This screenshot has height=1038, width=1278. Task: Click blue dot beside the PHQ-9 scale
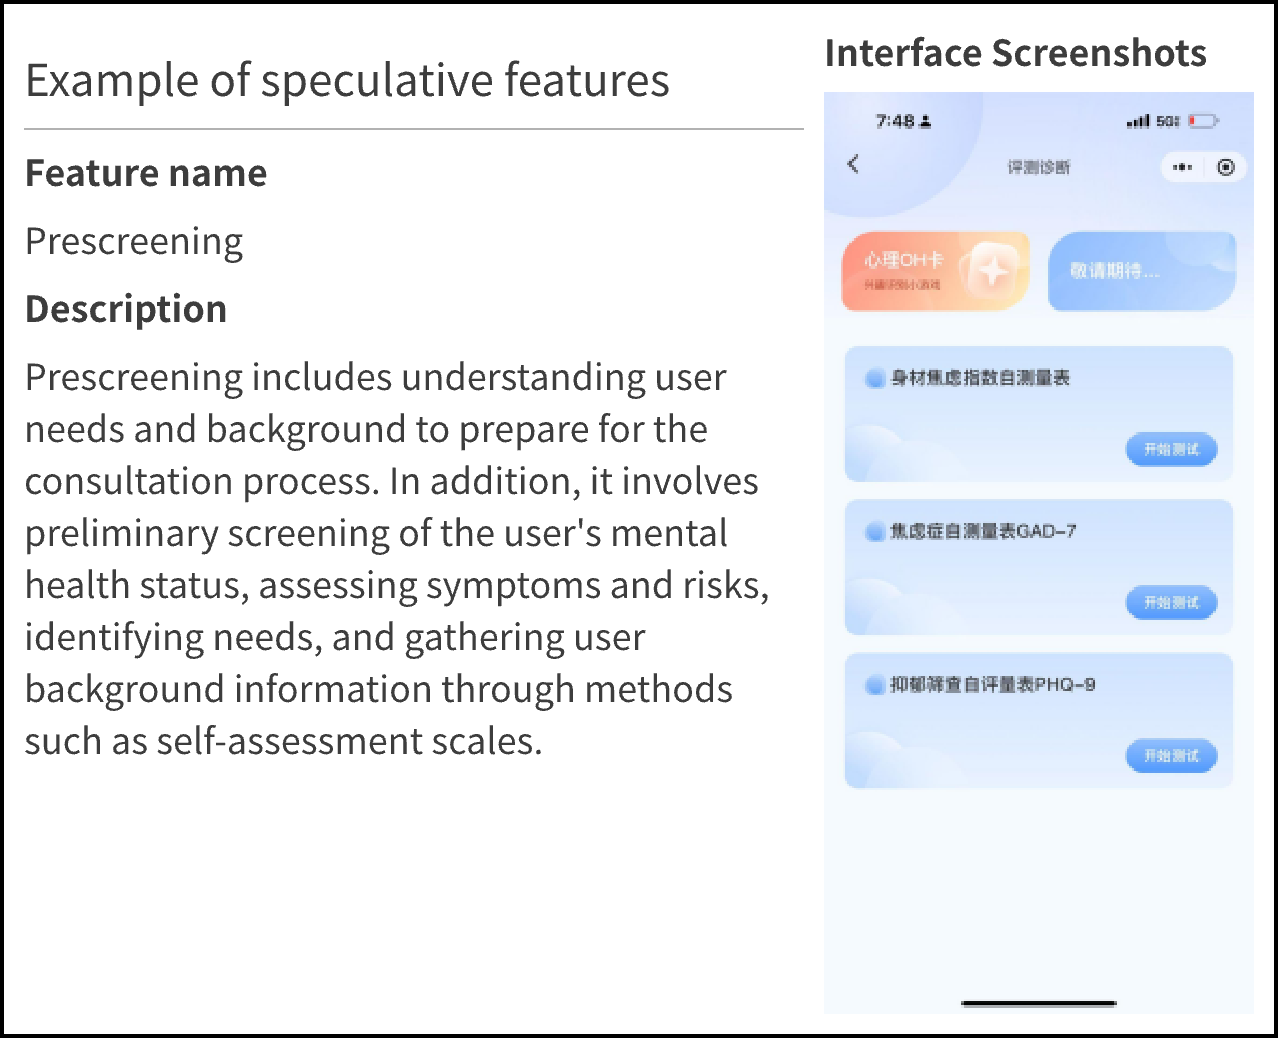click(875, 685)
